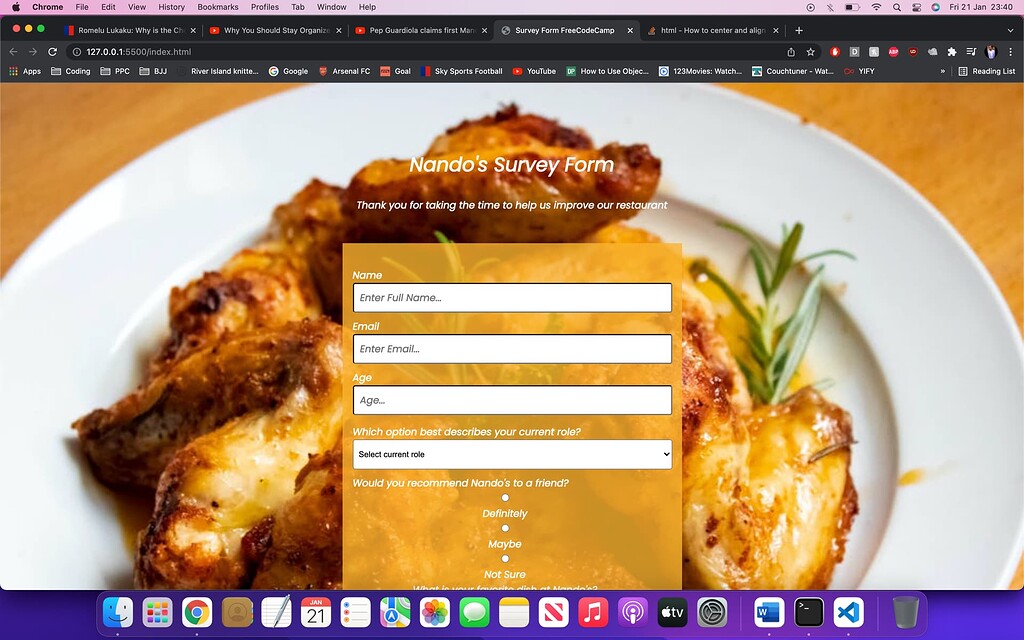Select the Maybe radio button
Screen dimensions: 1024x640
point(505,528)
